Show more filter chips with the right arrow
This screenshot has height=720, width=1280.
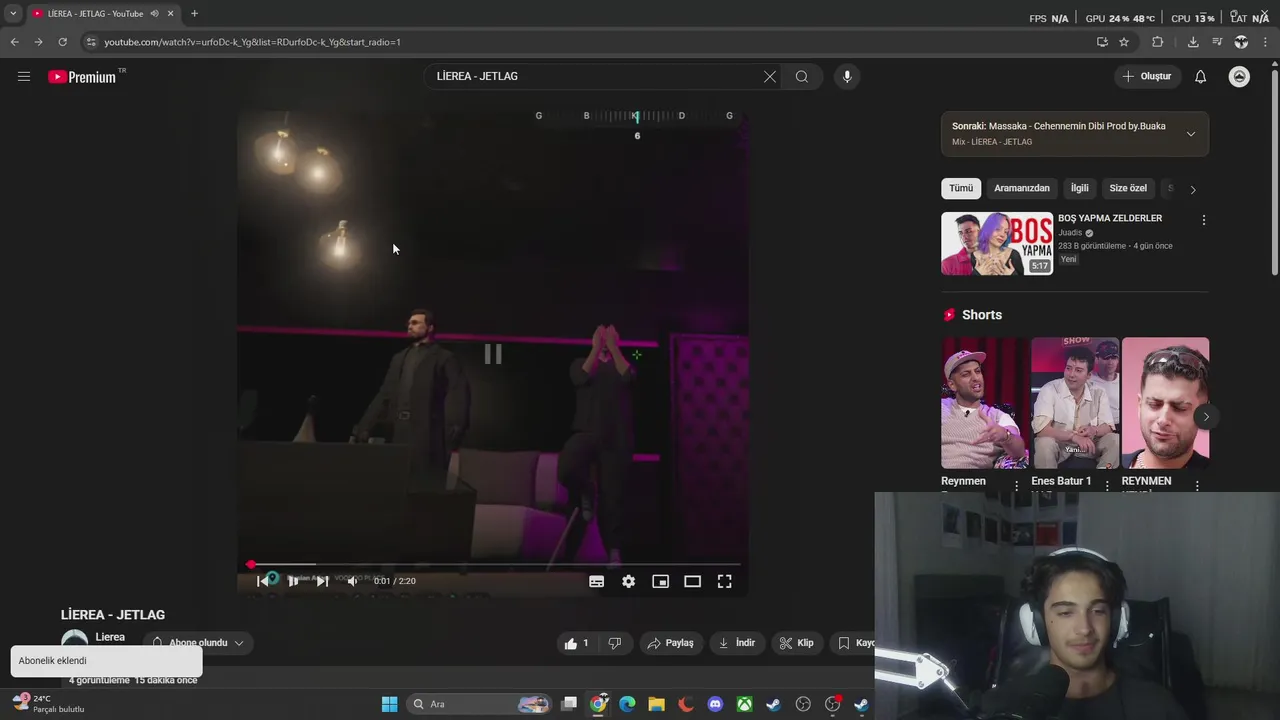(1192, 189)
